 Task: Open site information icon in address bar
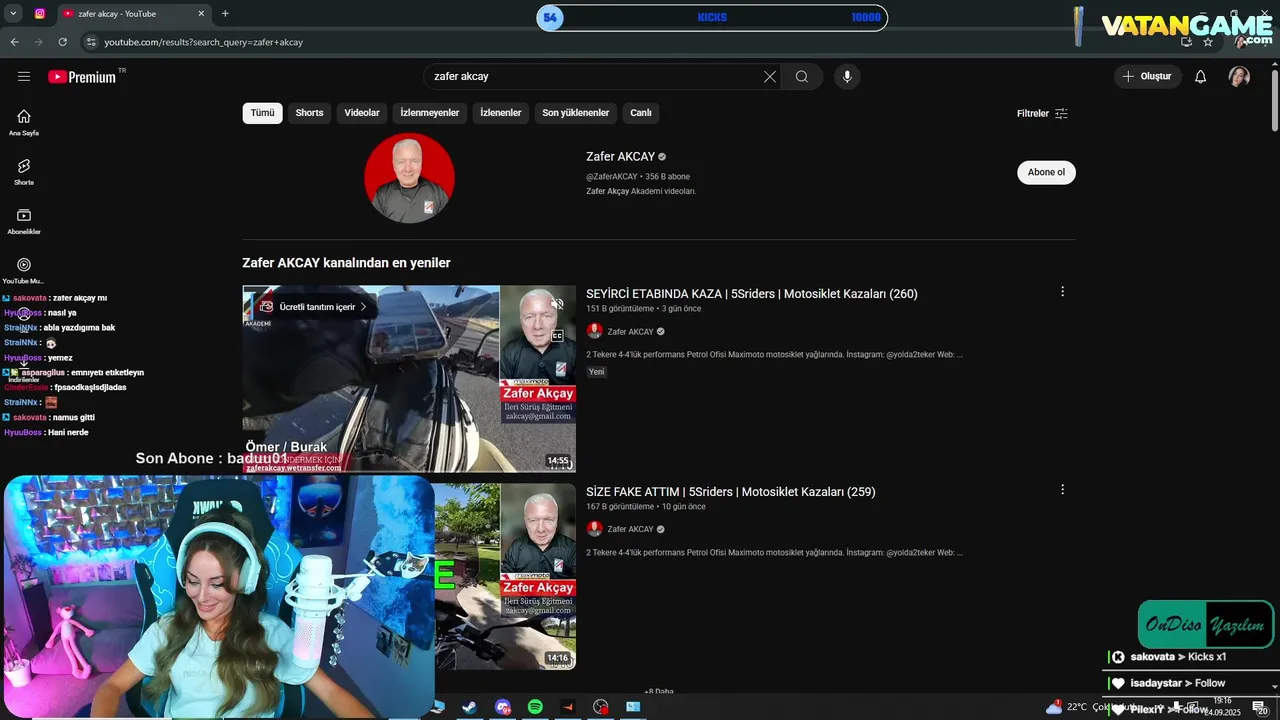pos(91,42)
